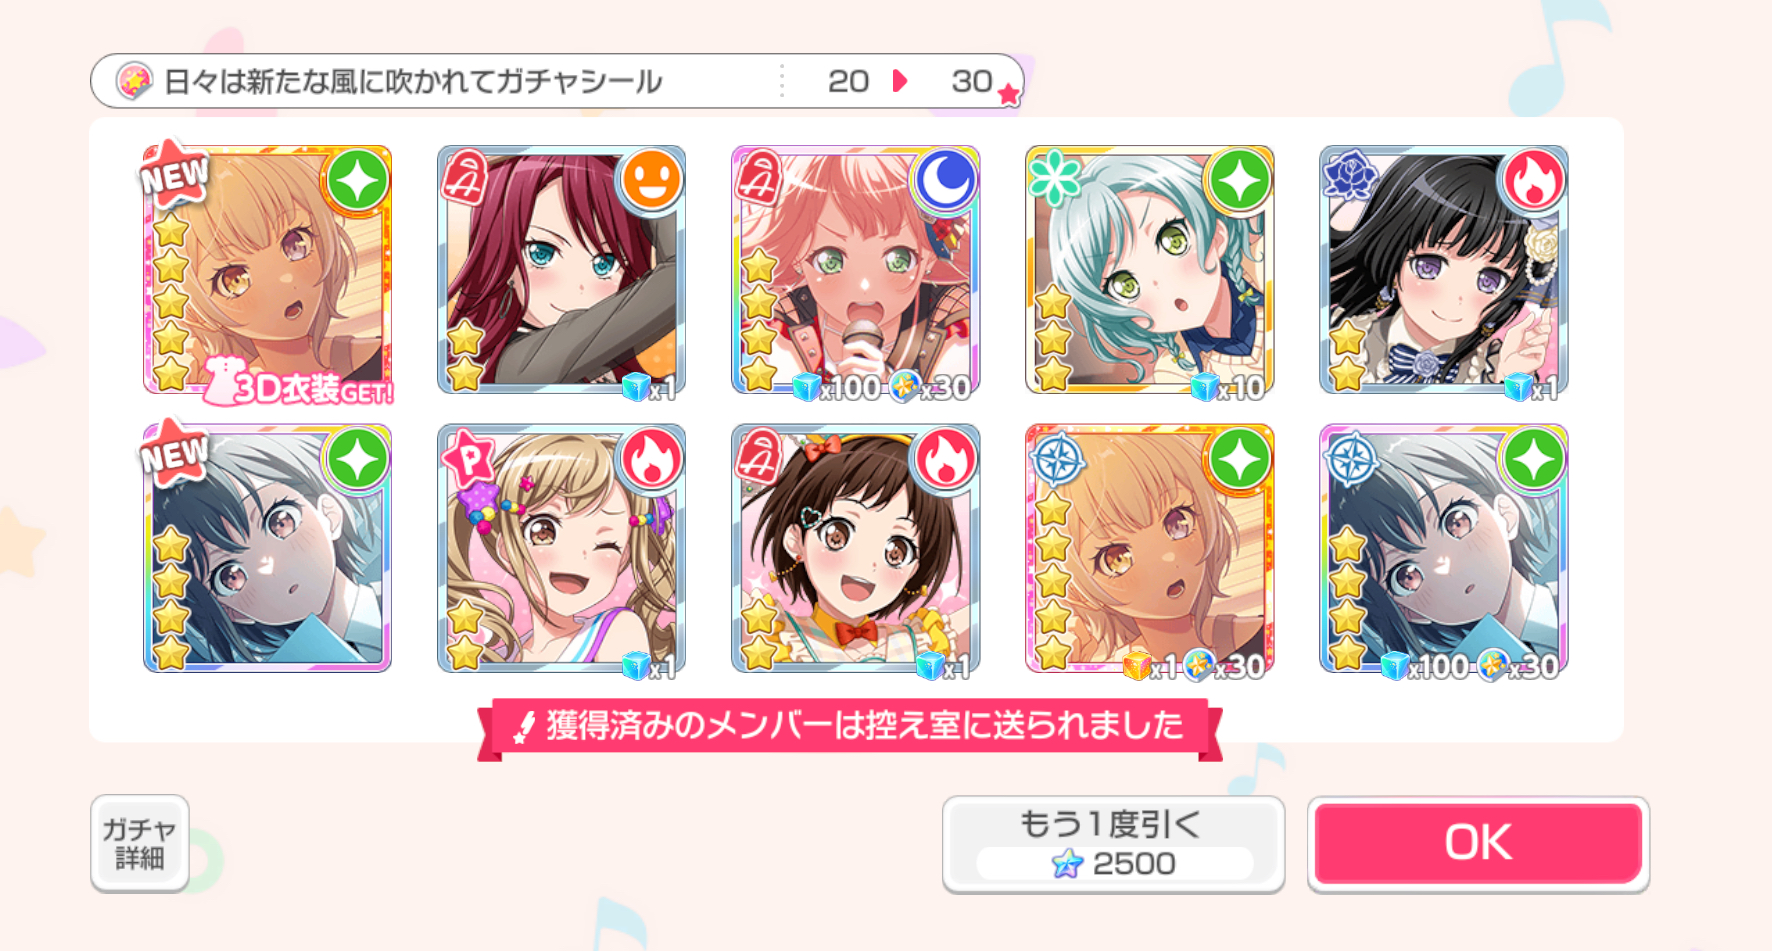
Task: Select the pink-haired singer card
Action: coord(855,270)
